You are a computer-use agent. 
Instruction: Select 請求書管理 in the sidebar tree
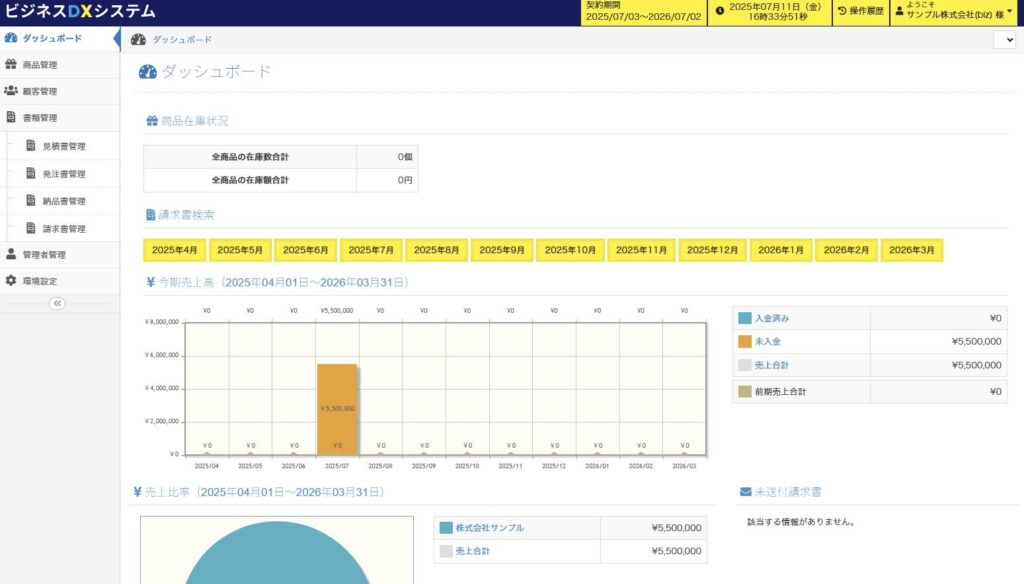click(63, 229)
